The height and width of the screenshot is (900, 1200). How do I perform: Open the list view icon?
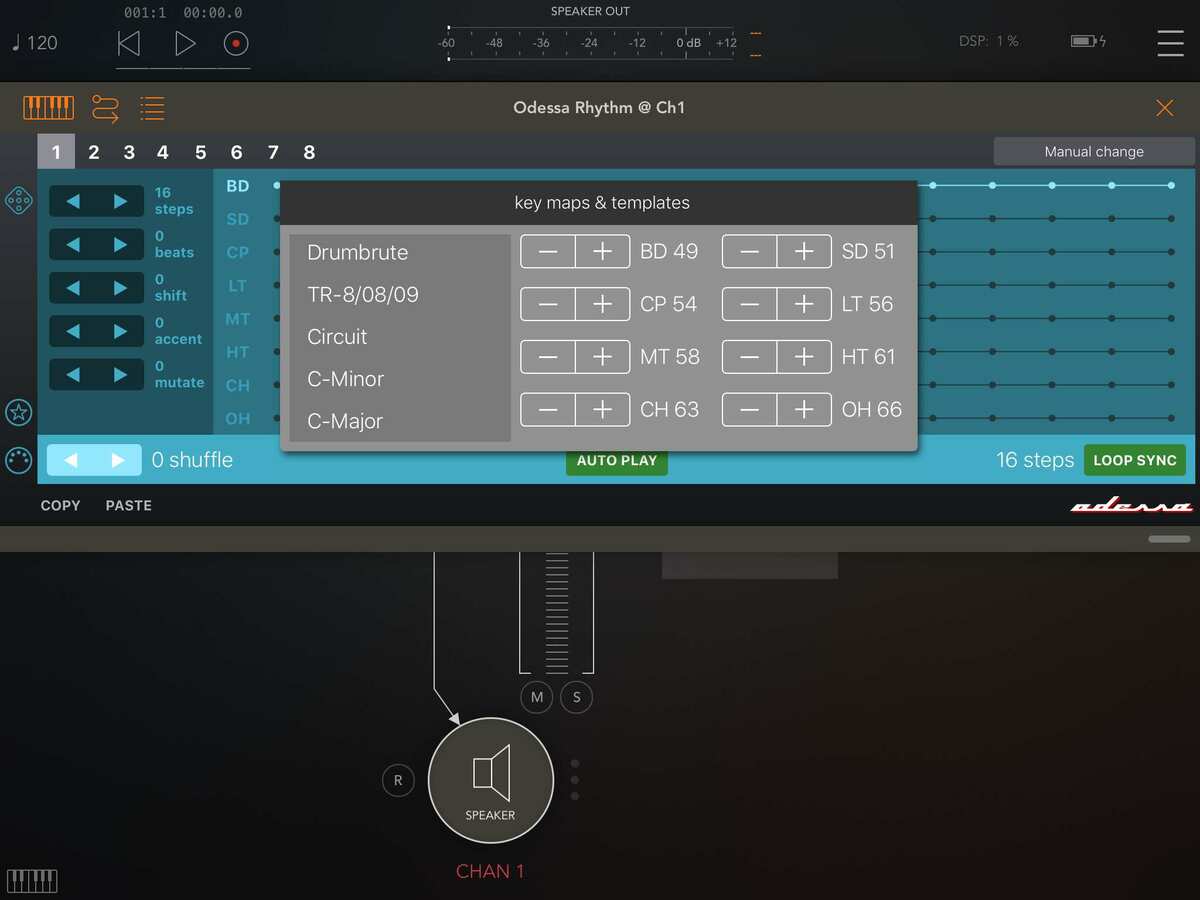(x=152, y=108)
